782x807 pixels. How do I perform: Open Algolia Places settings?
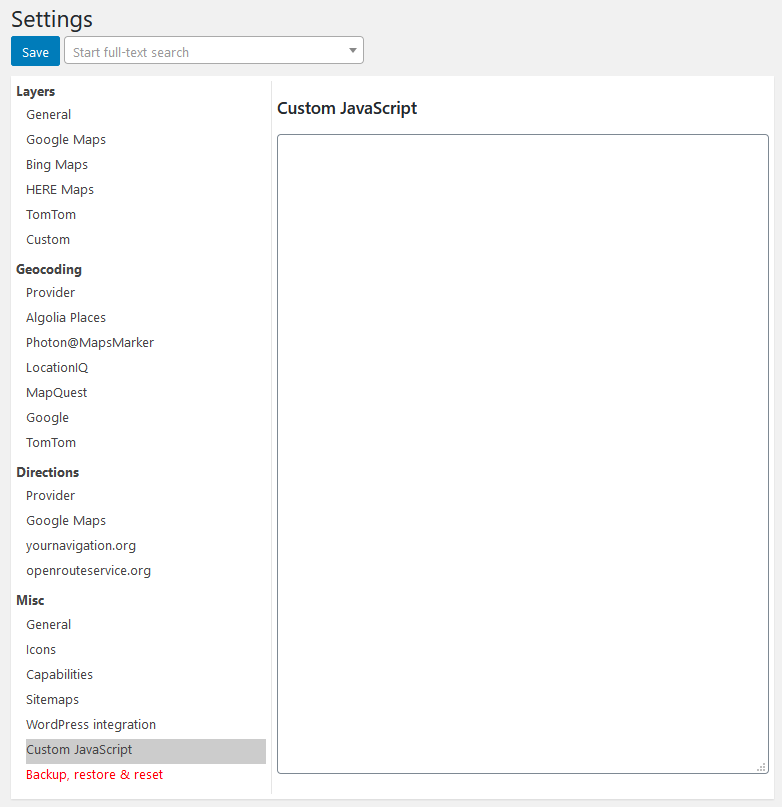tap(66, 318)
